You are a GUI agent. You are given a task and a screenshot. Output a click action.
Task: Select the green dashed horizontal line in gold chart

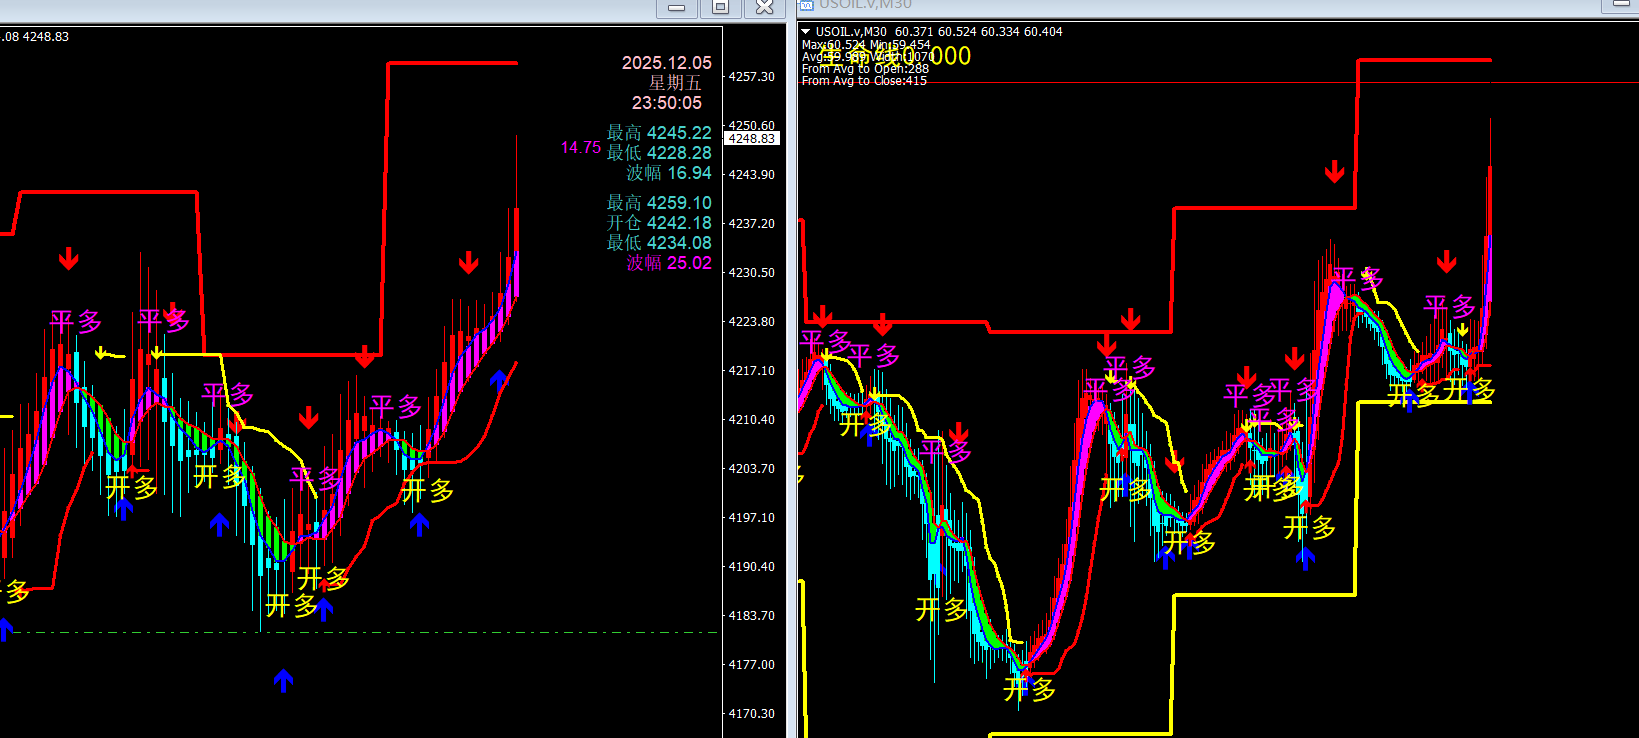(x=360, y=632)
